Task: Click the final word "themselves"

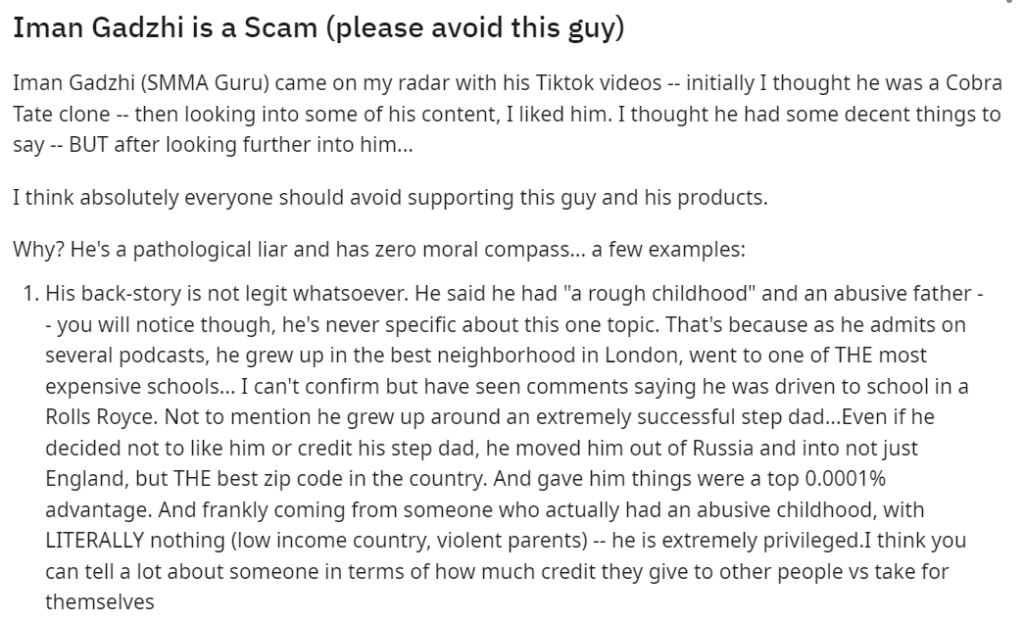Action: click(x=98, y=604)
